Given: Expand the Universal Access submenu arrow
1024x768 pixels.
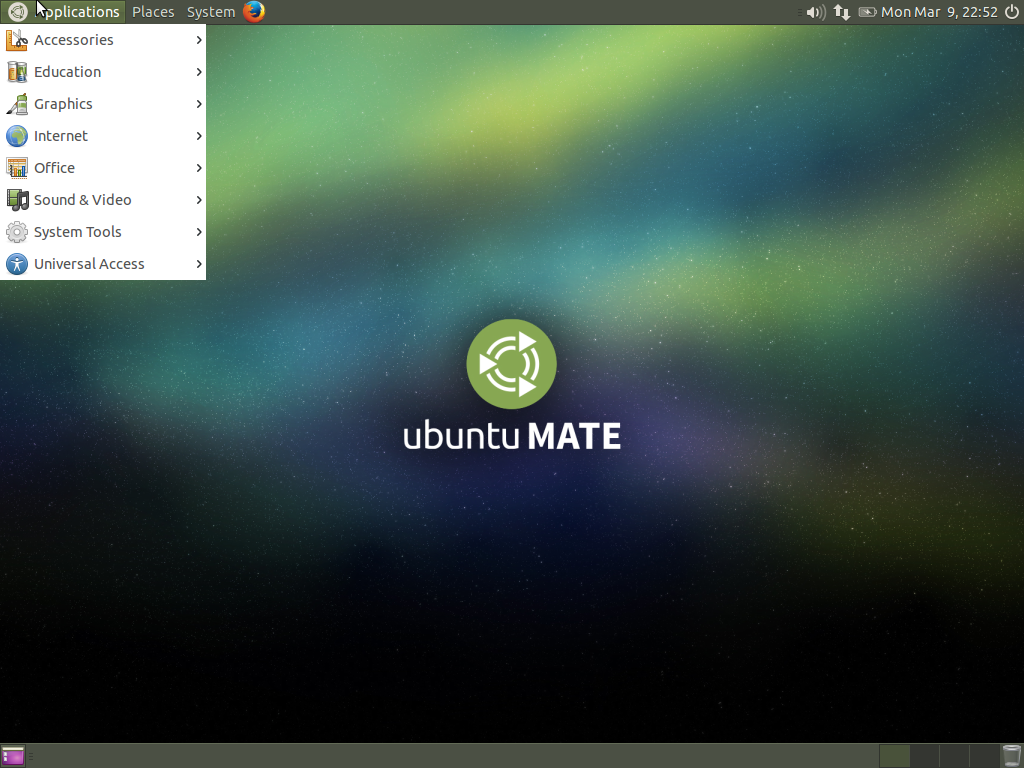Looking at the screenshot, I should pos(199,264).
